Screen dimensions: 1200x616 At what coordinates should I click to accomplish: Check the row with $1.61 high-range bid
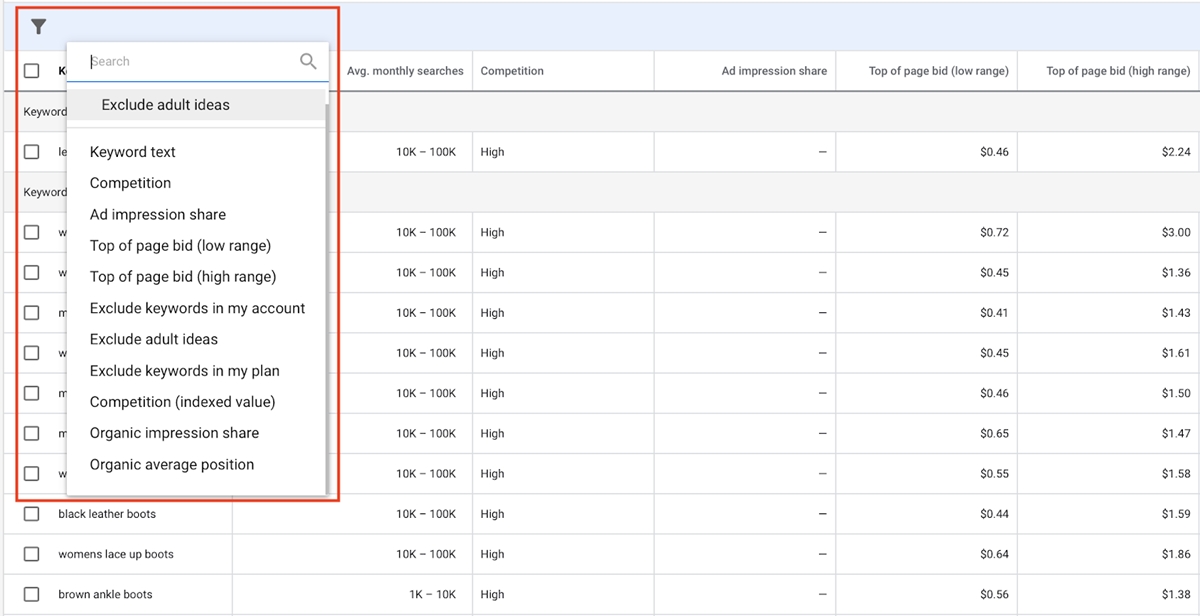[32, 353]
